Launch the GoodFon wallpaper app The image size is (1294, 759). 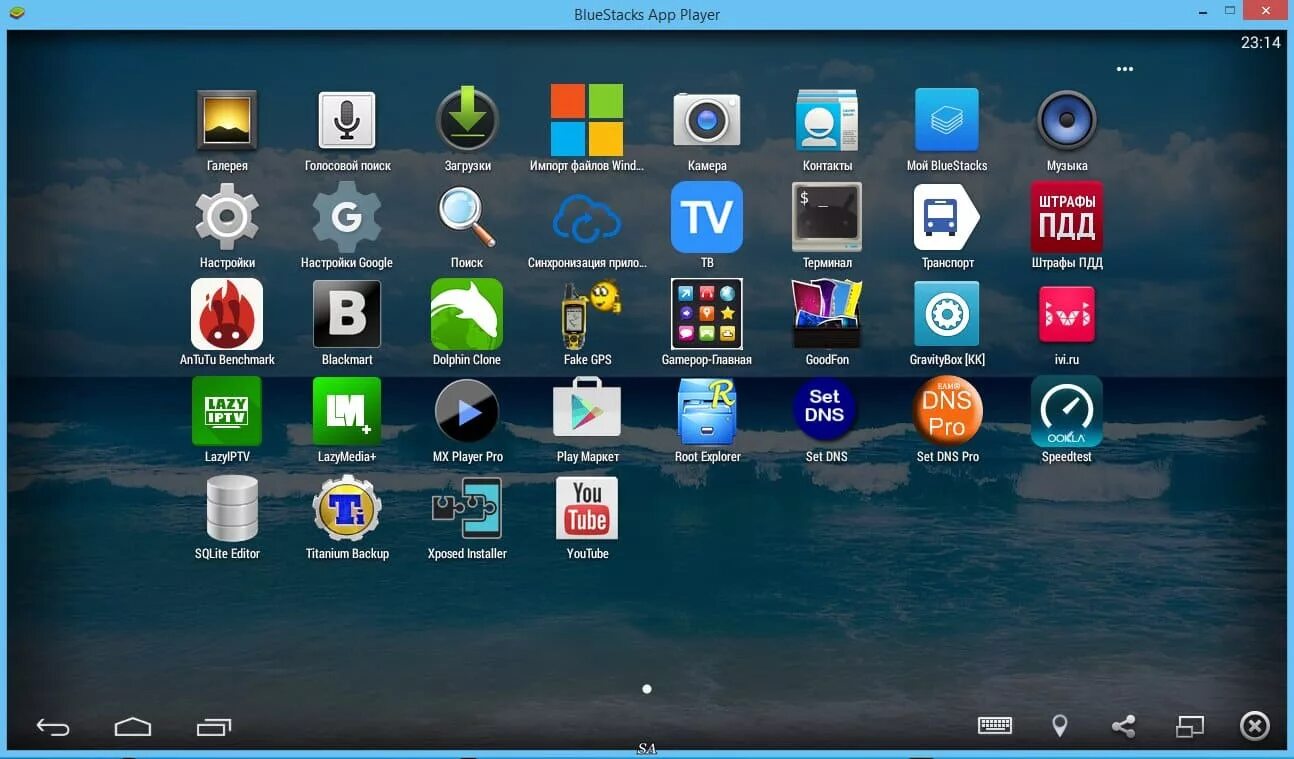click(827, 314)
